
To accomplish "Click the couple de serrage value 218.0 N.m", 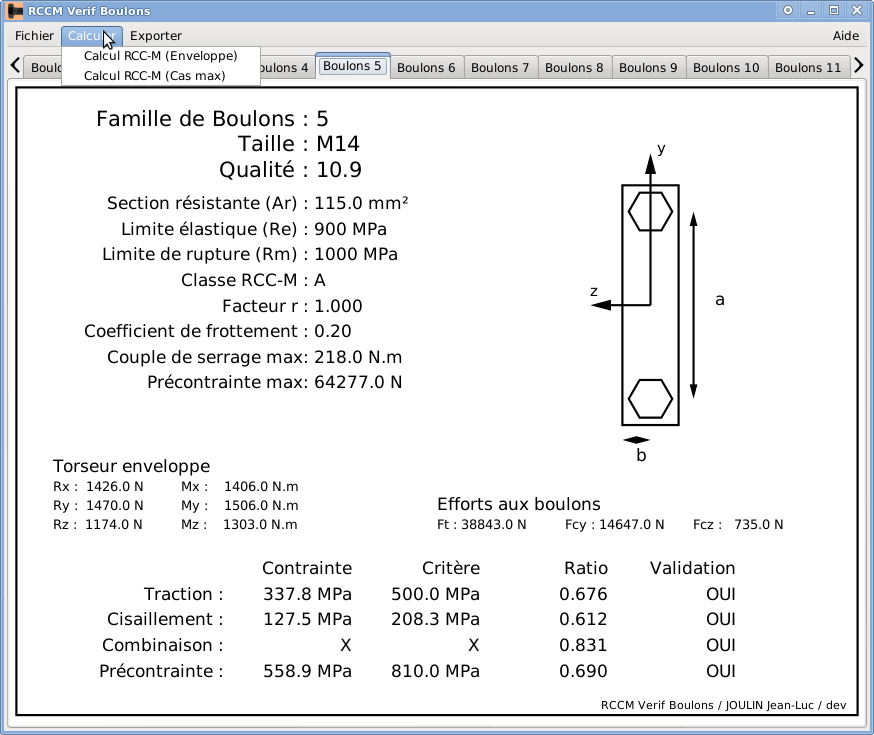I will coord(358,357).
